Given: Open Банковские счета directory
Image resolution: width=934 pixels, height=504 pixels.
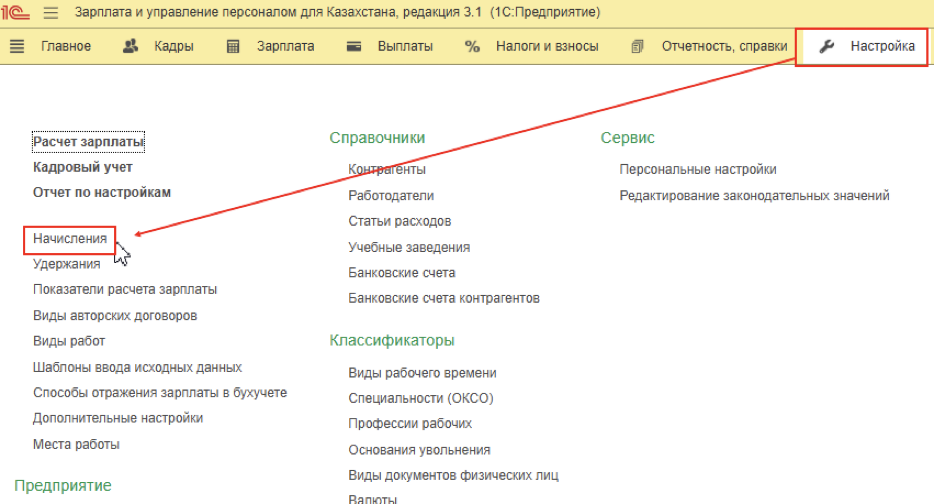Looking at the screenshot, I should coord(402,272).
